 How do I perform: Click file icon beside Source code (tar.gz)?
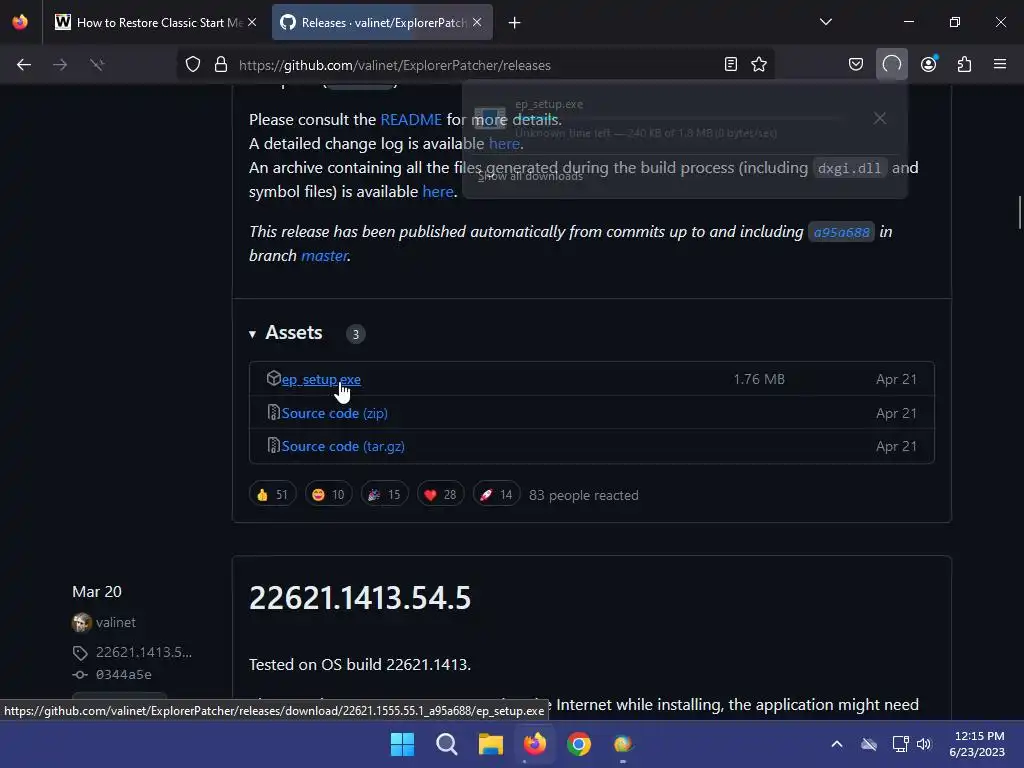click(274, 445)
